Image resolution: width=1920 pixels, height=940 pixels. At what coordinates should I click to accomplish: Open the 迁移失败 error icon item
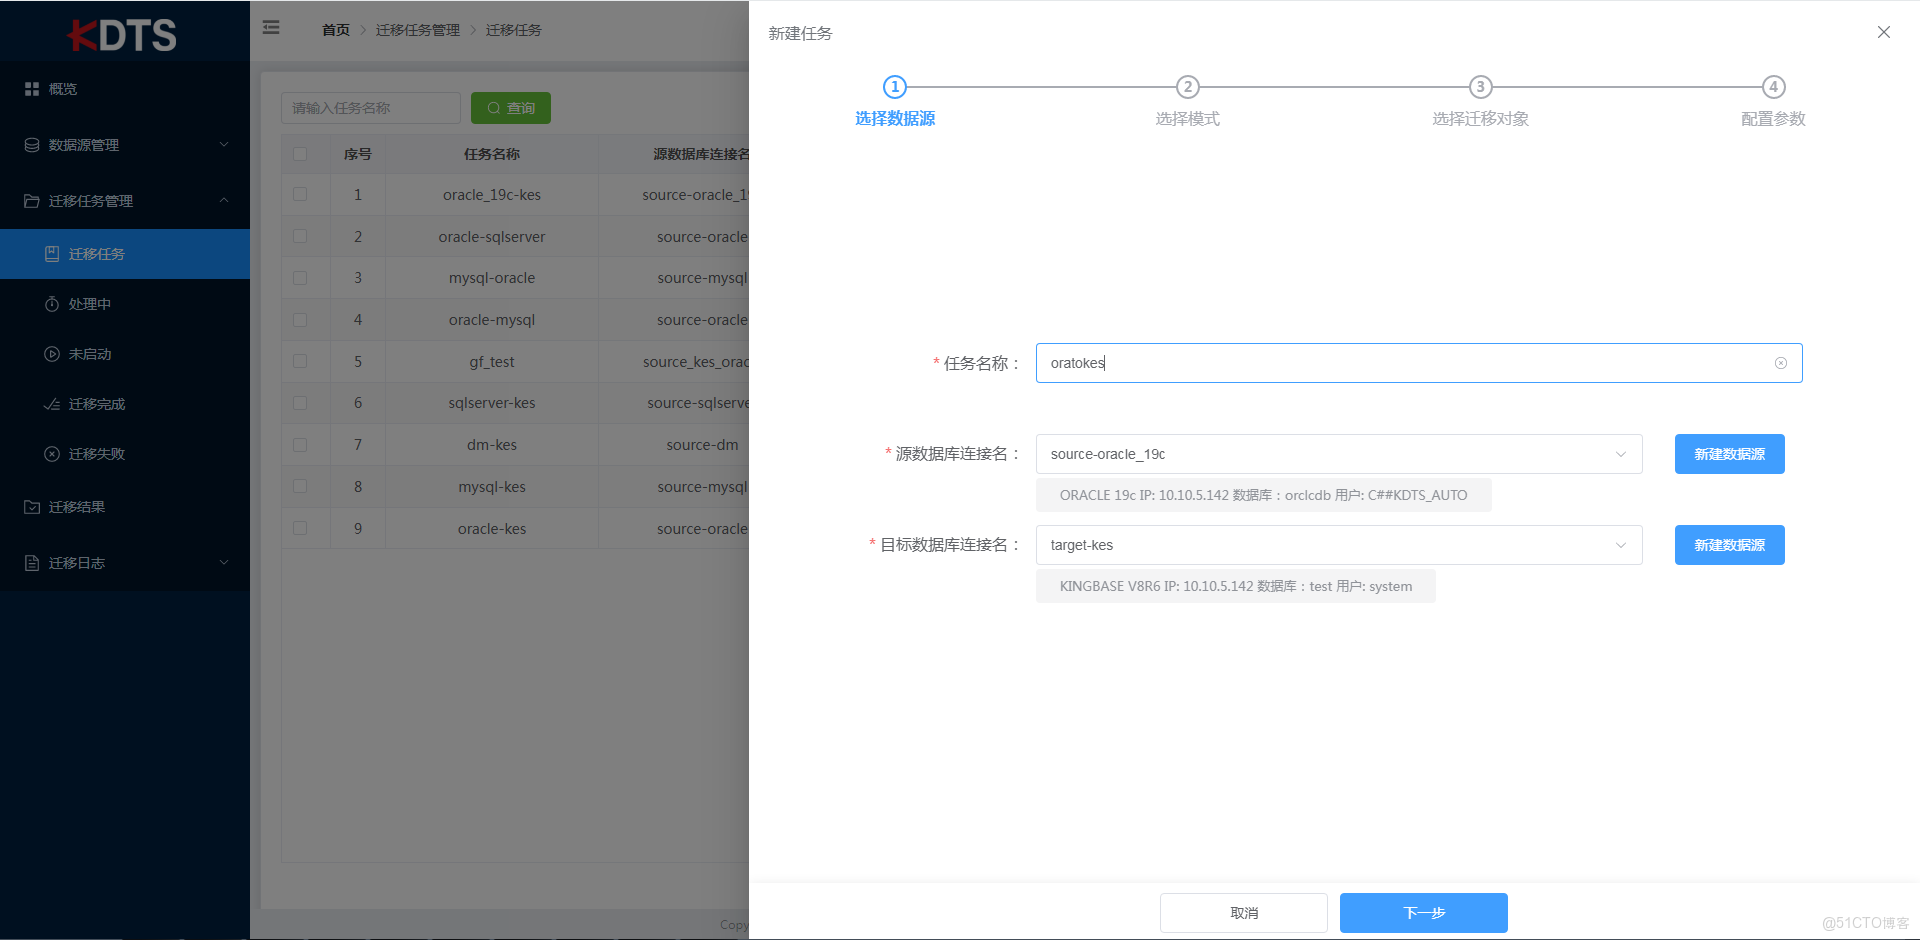point(52,454)
